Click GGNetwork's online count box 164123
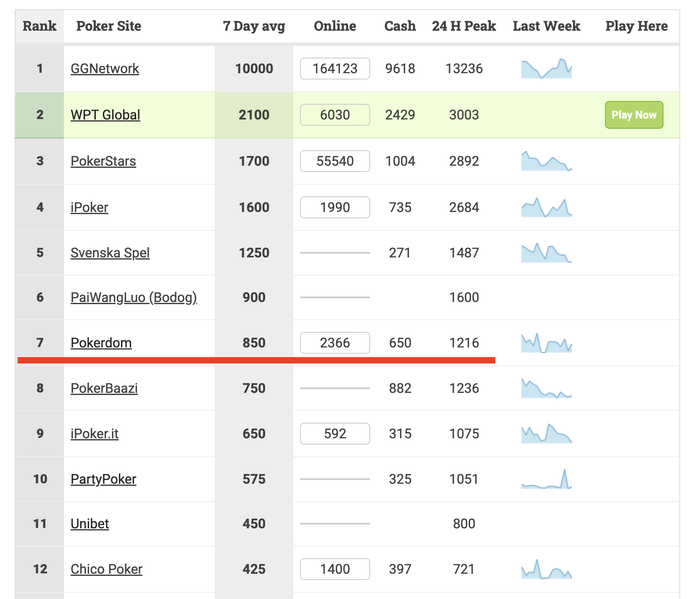The height and width of the screenshot is (599, 700). (x=335, y=69)
